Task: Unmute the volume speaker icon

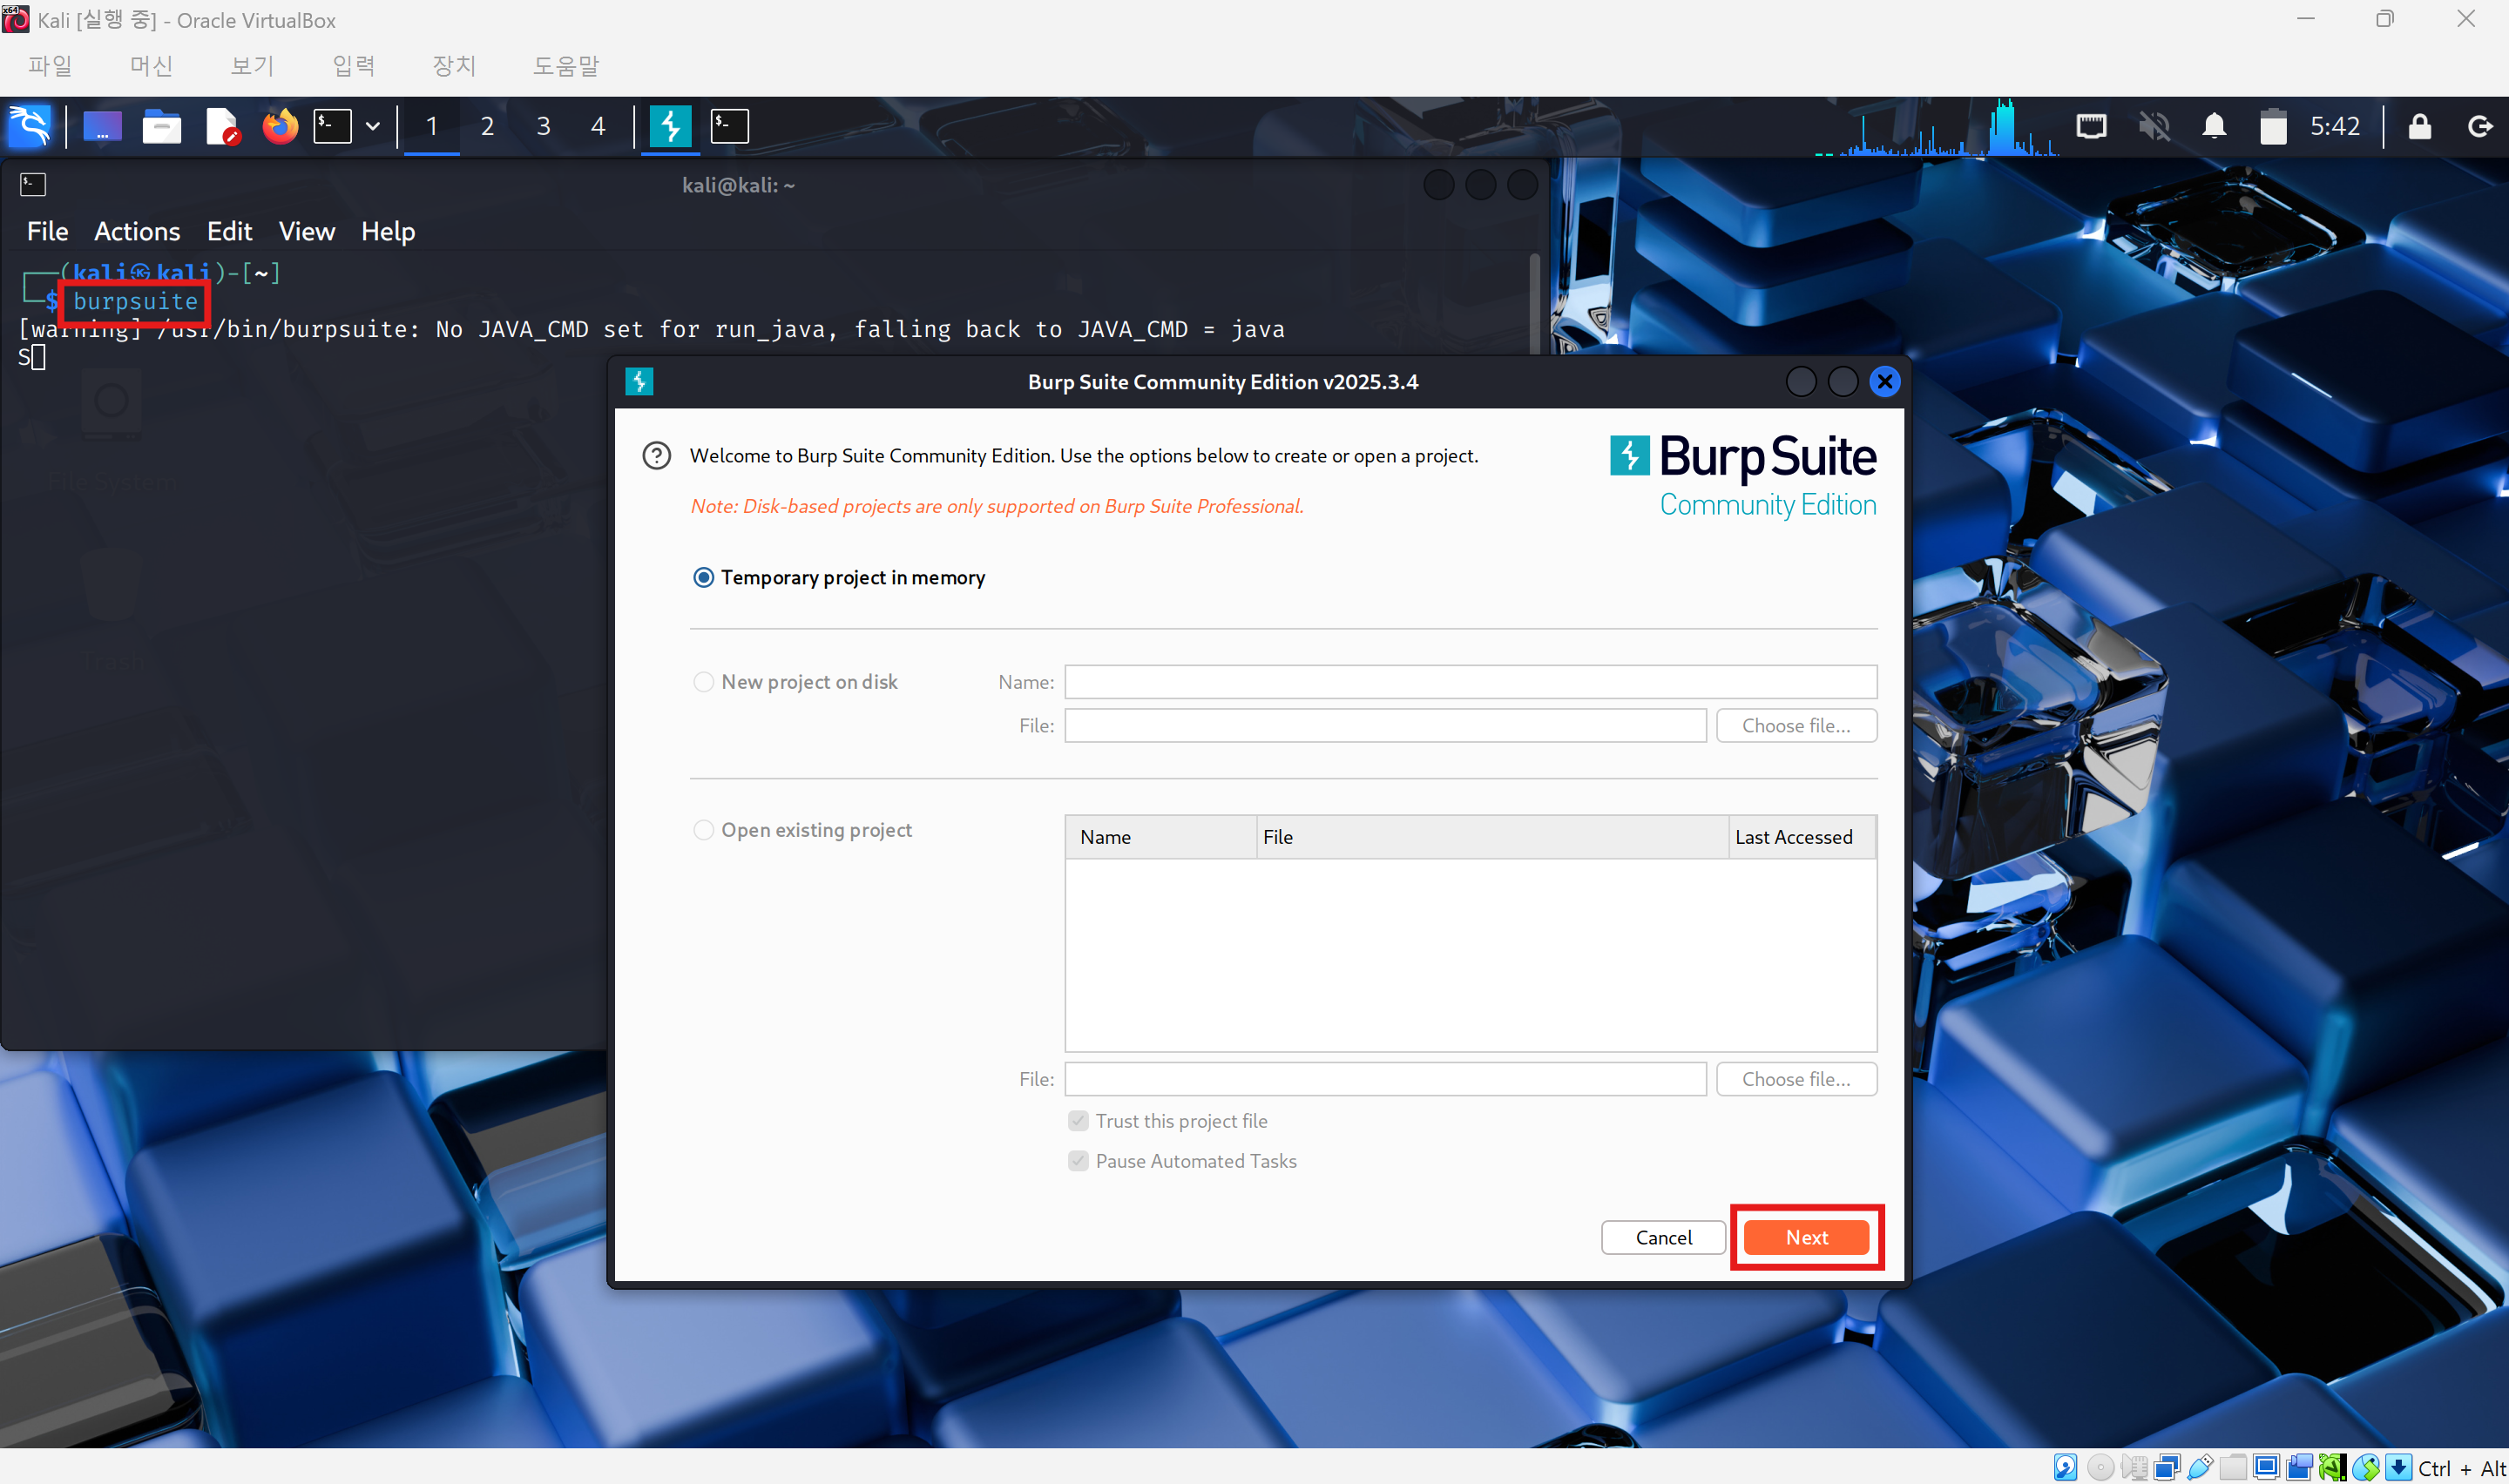Action: coord(2154,126)
